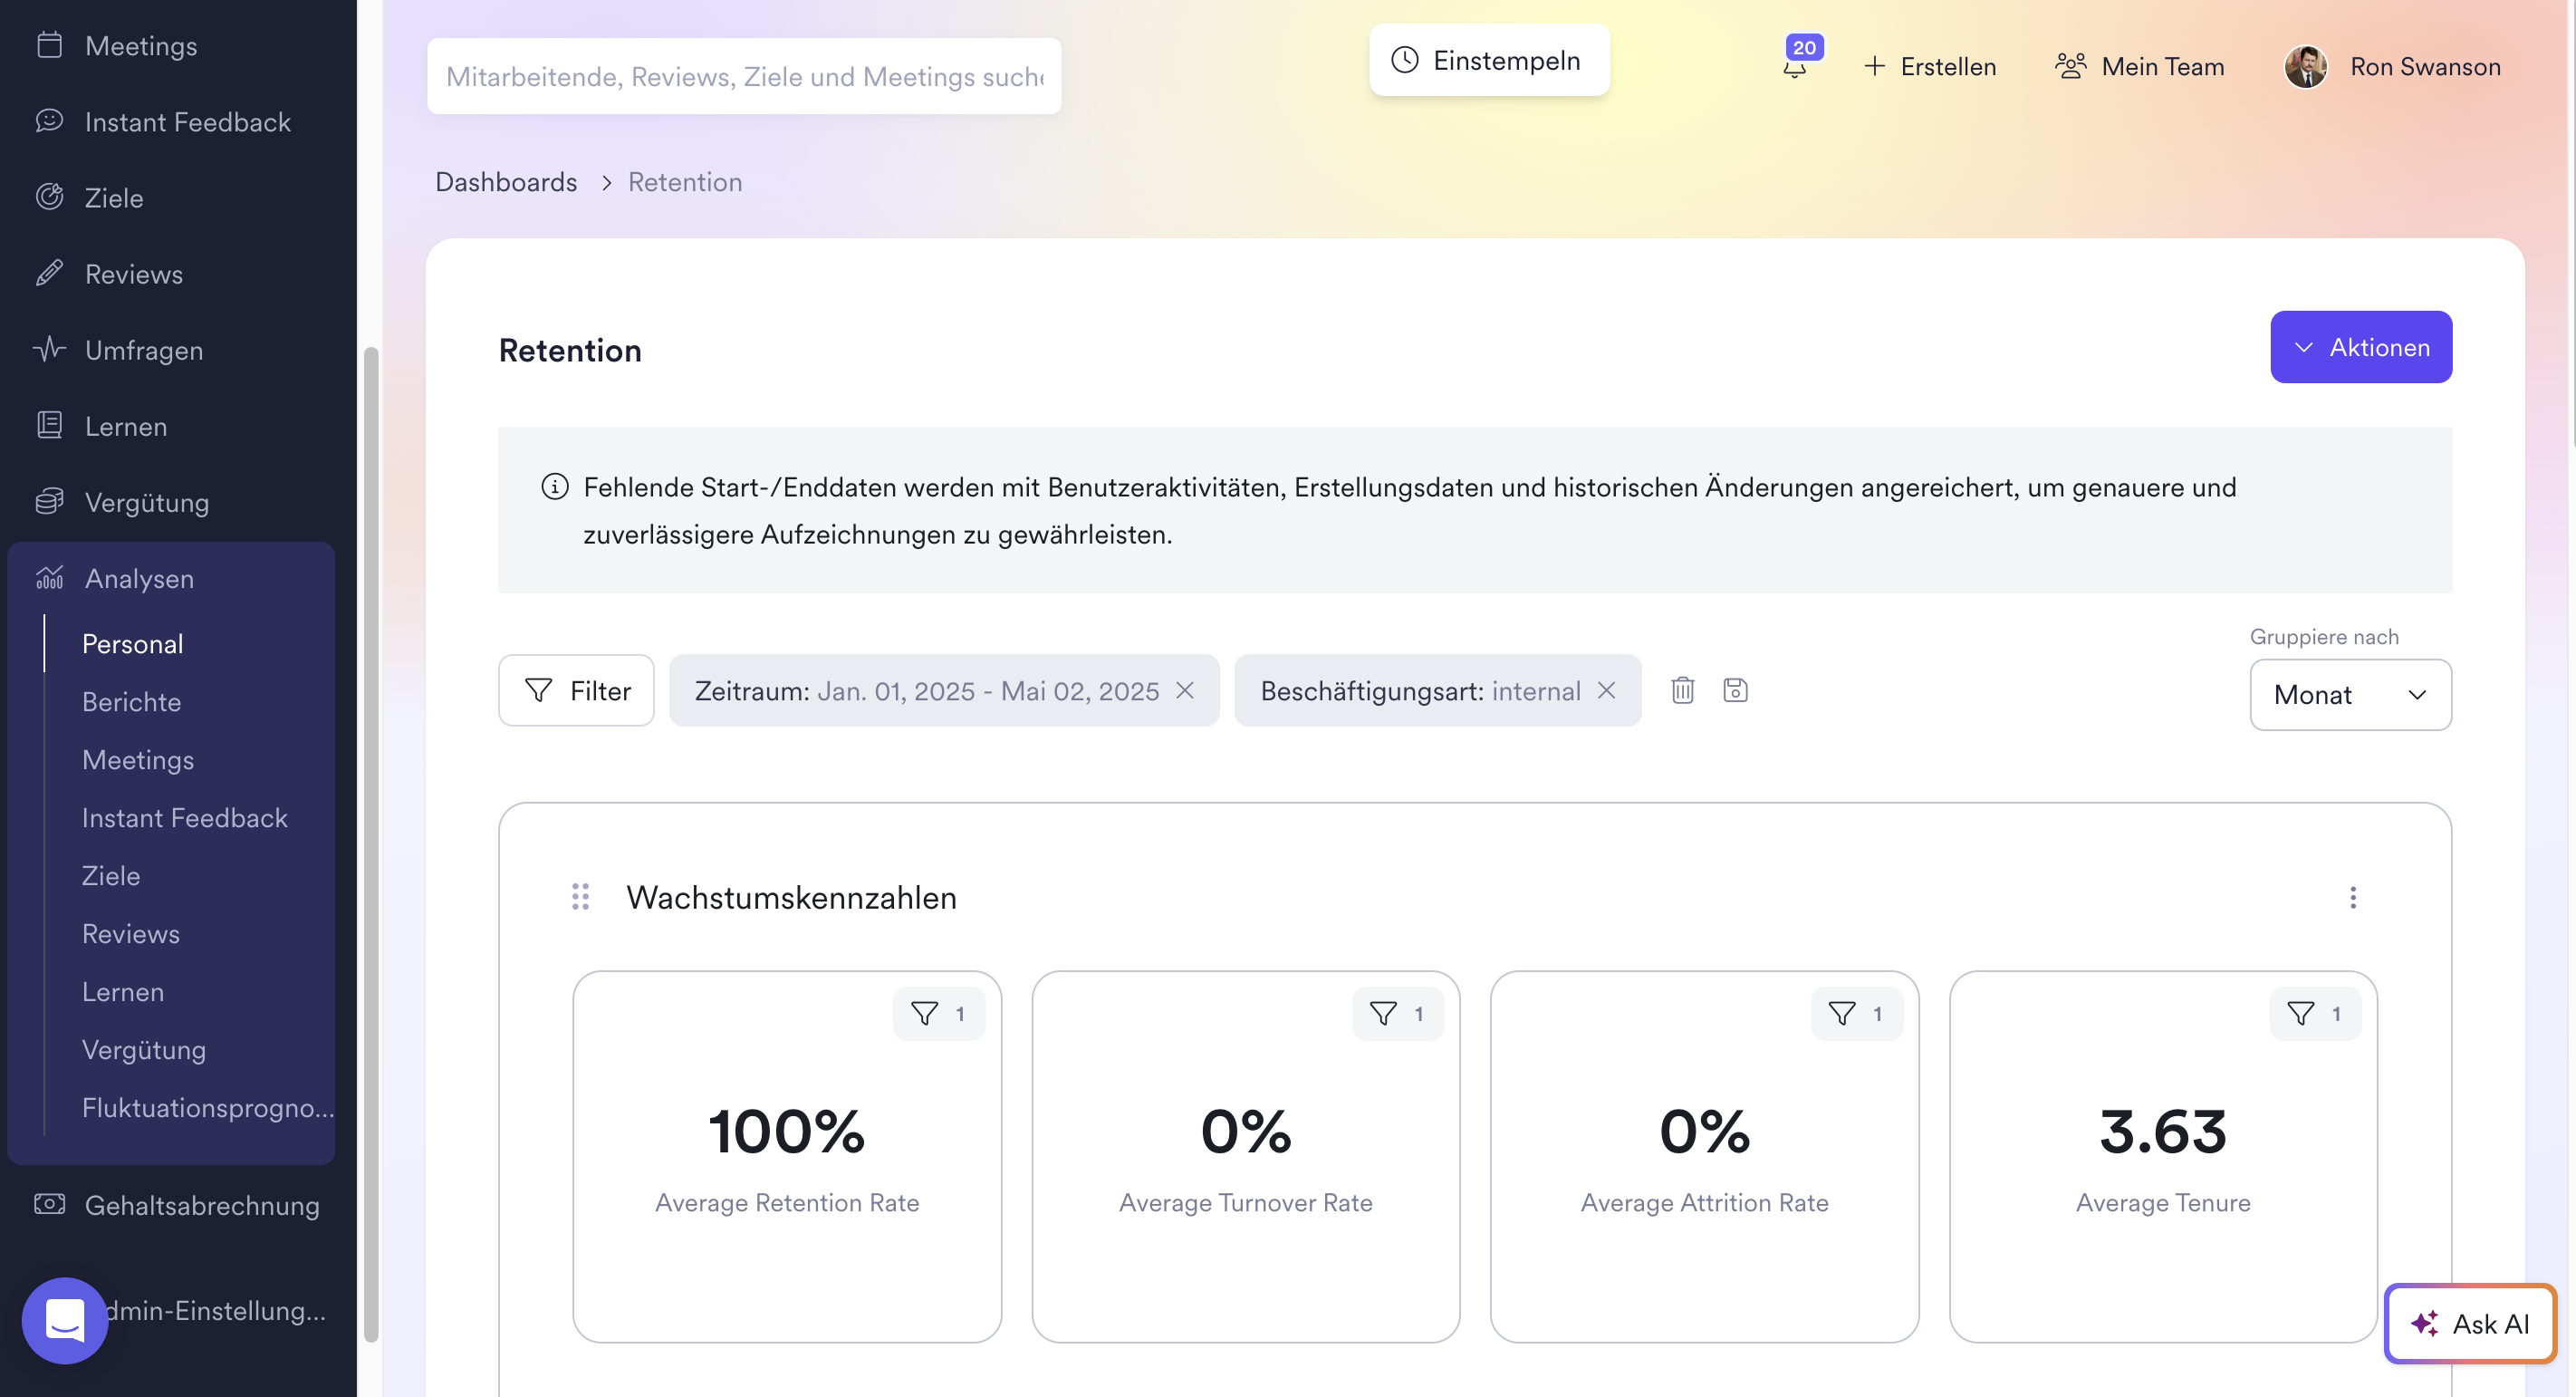Click the Einstempeln clock-in button

[1489, 60]
